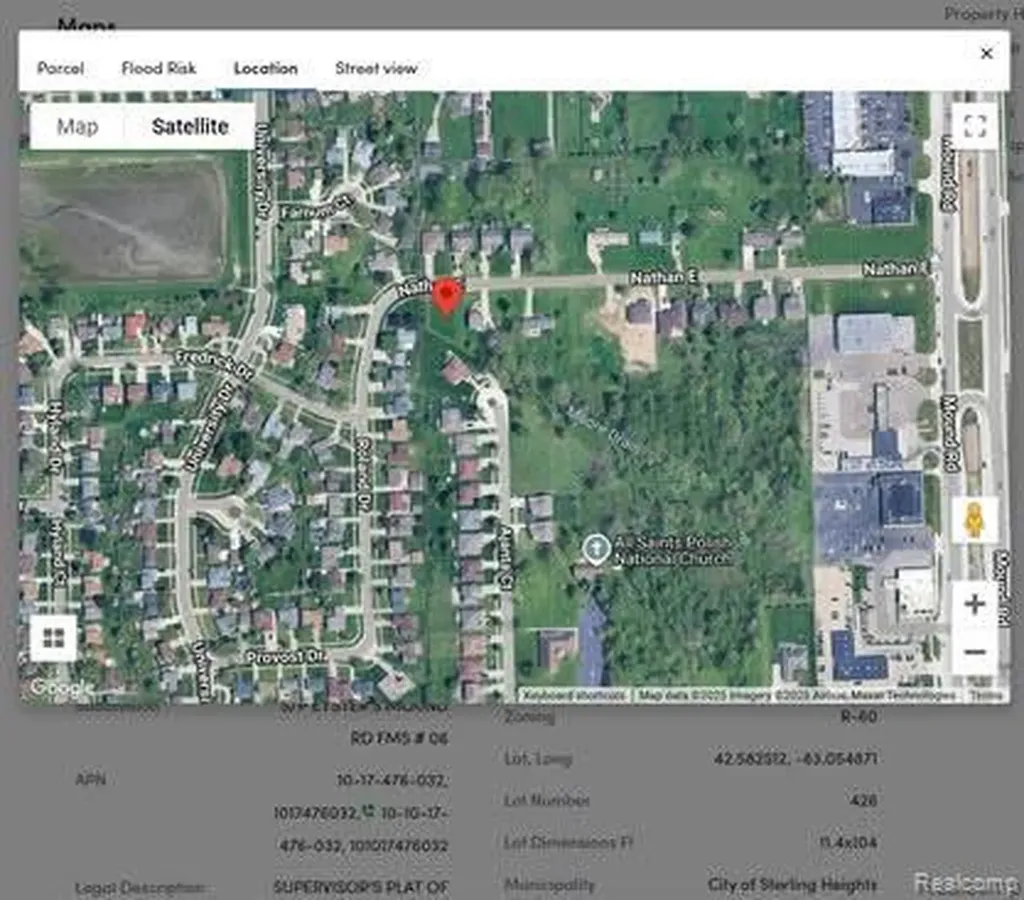Click the Farnum St street label

click(x=318, y=208)
